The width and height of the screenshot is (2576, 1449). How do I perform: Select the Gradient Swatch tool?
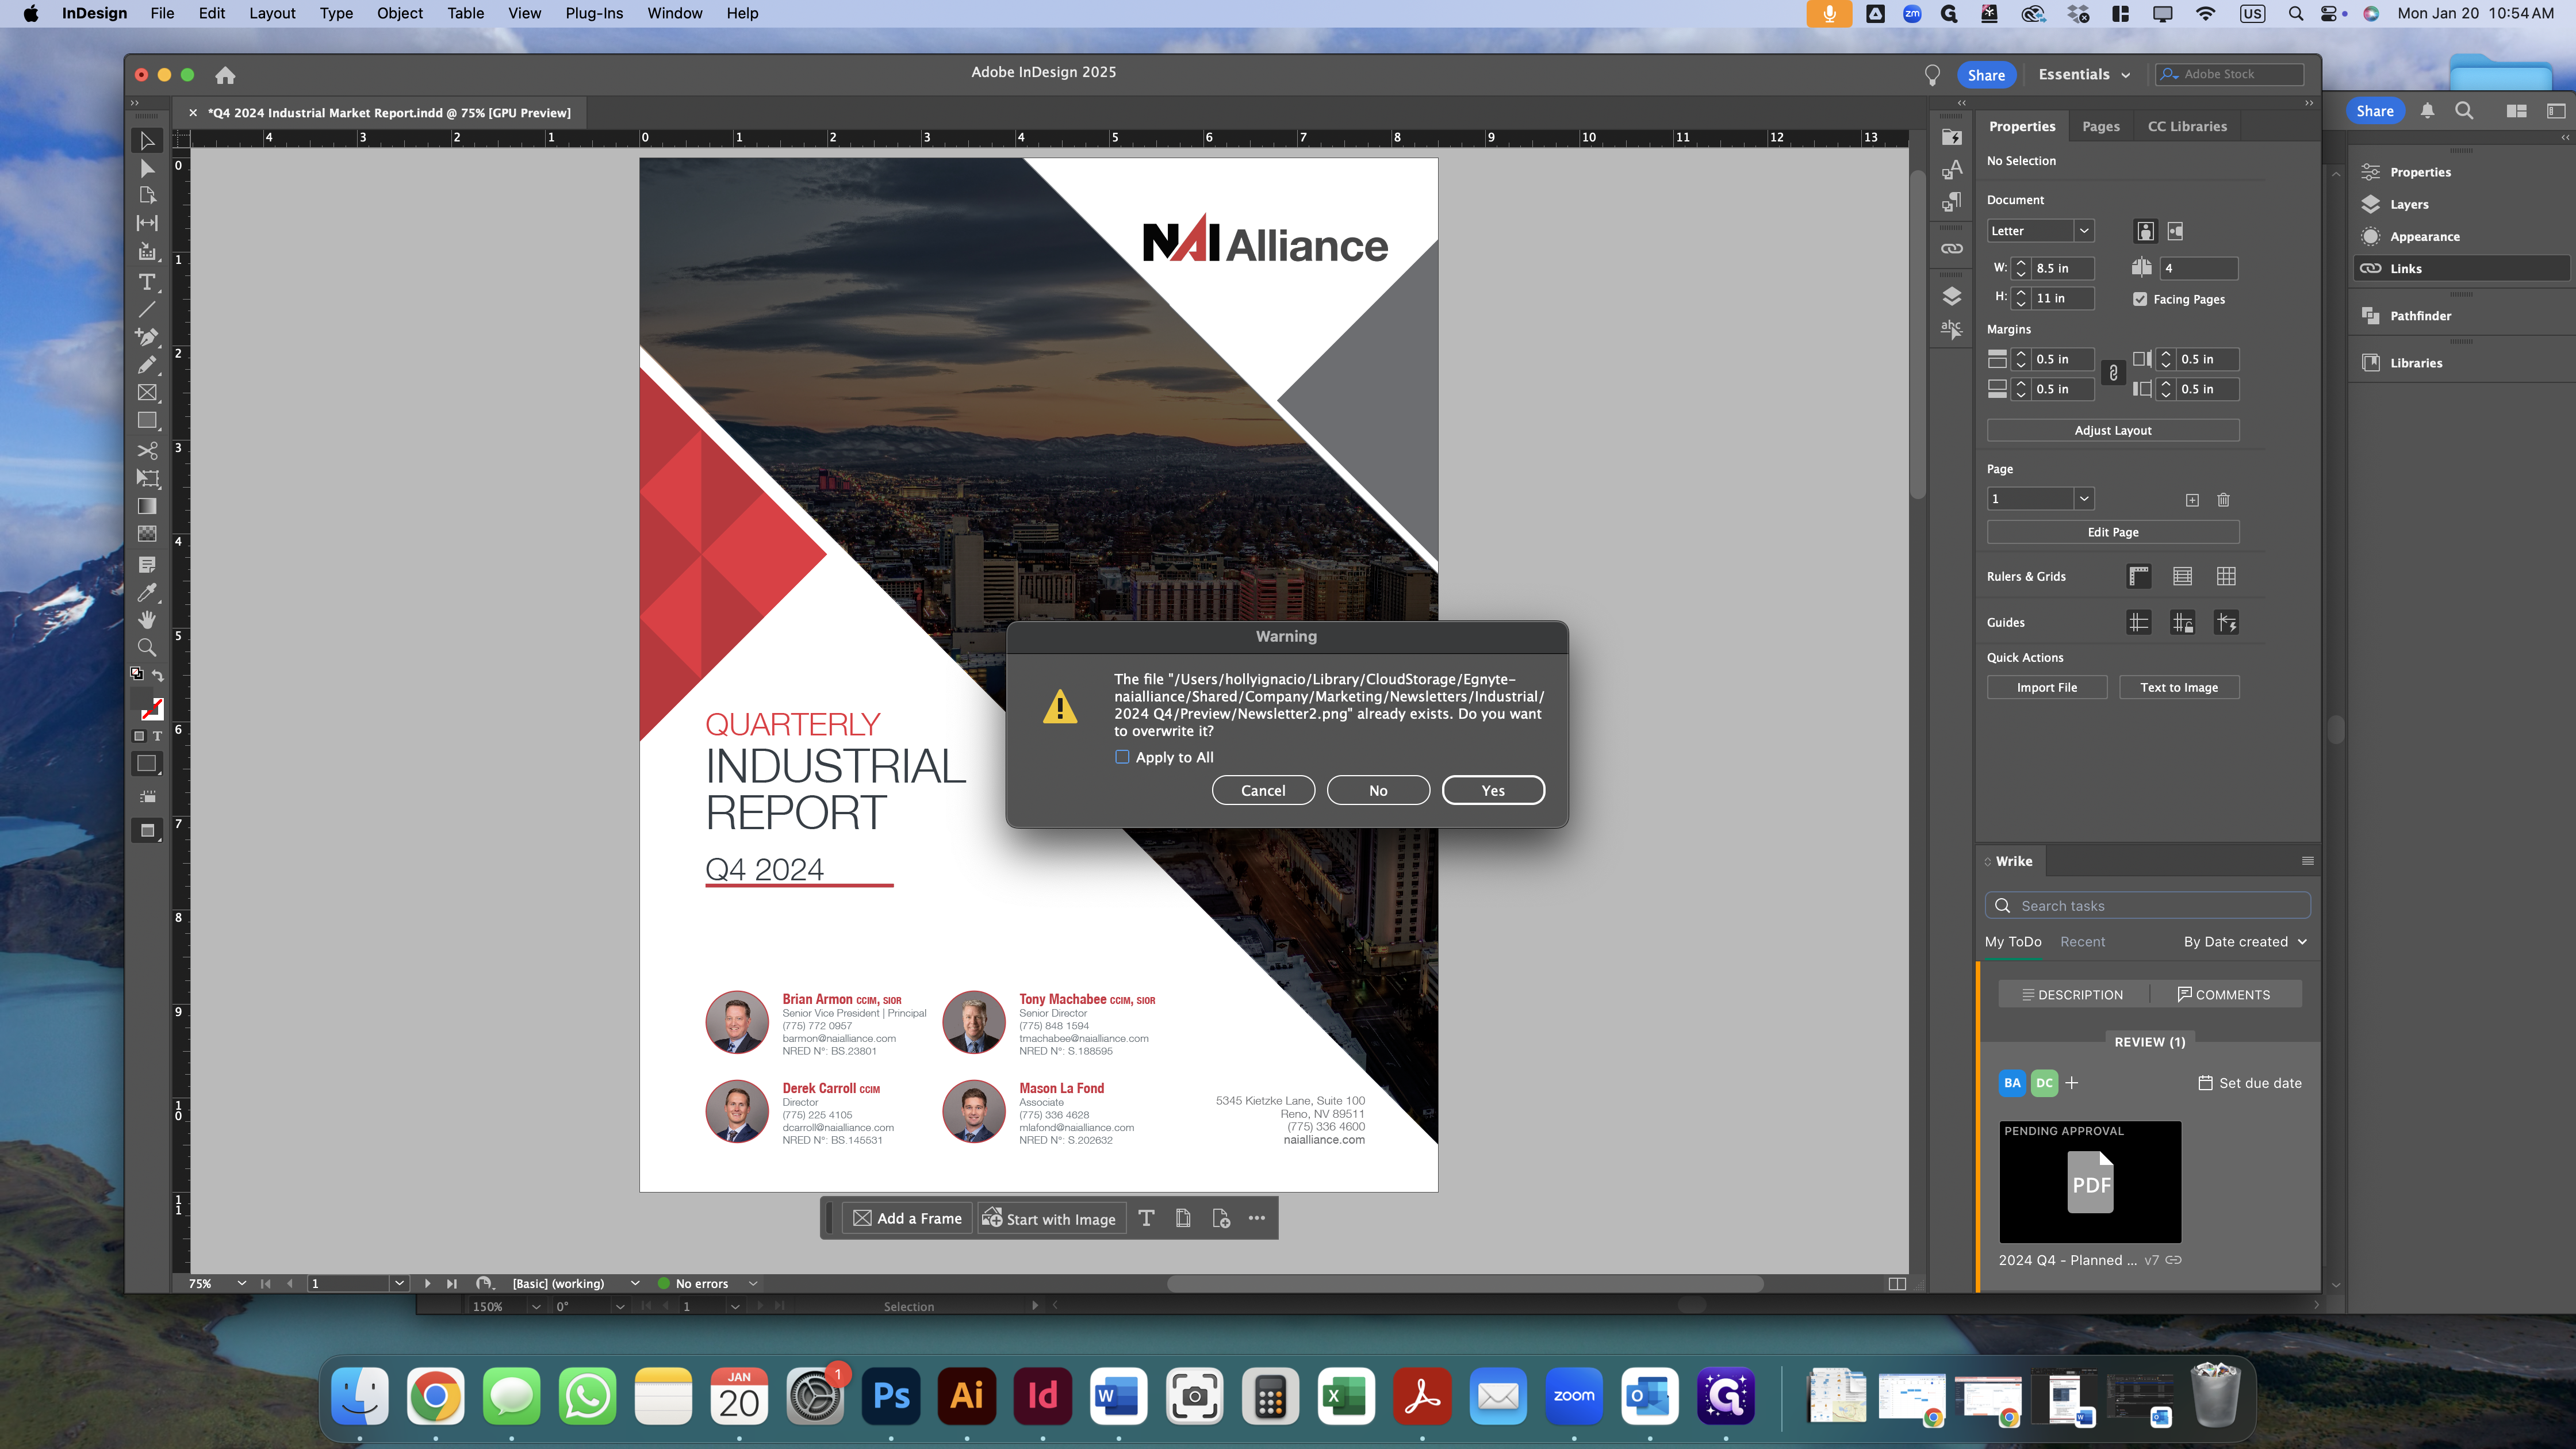[147, 506]
